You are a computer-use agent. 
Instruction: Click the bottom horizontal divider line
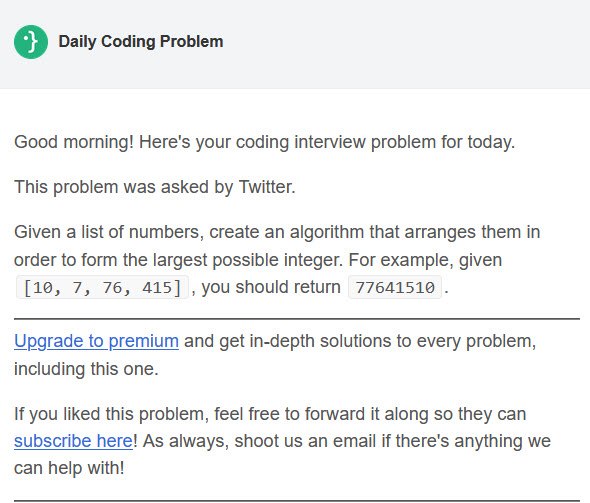[297, 501]
